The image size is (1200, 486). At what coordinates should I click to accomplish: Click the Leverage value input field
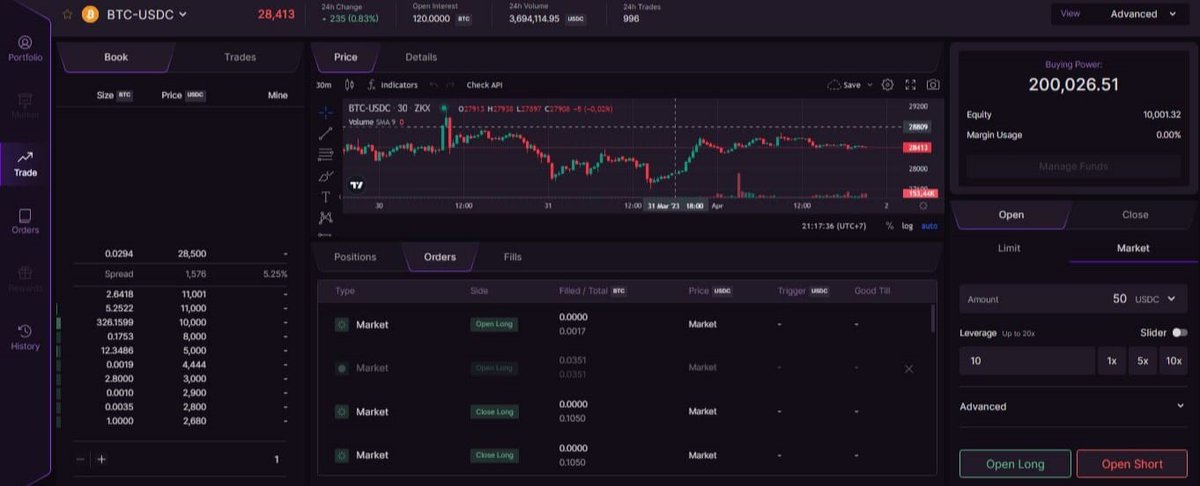pyautogui.click(x=1027, y=361)
